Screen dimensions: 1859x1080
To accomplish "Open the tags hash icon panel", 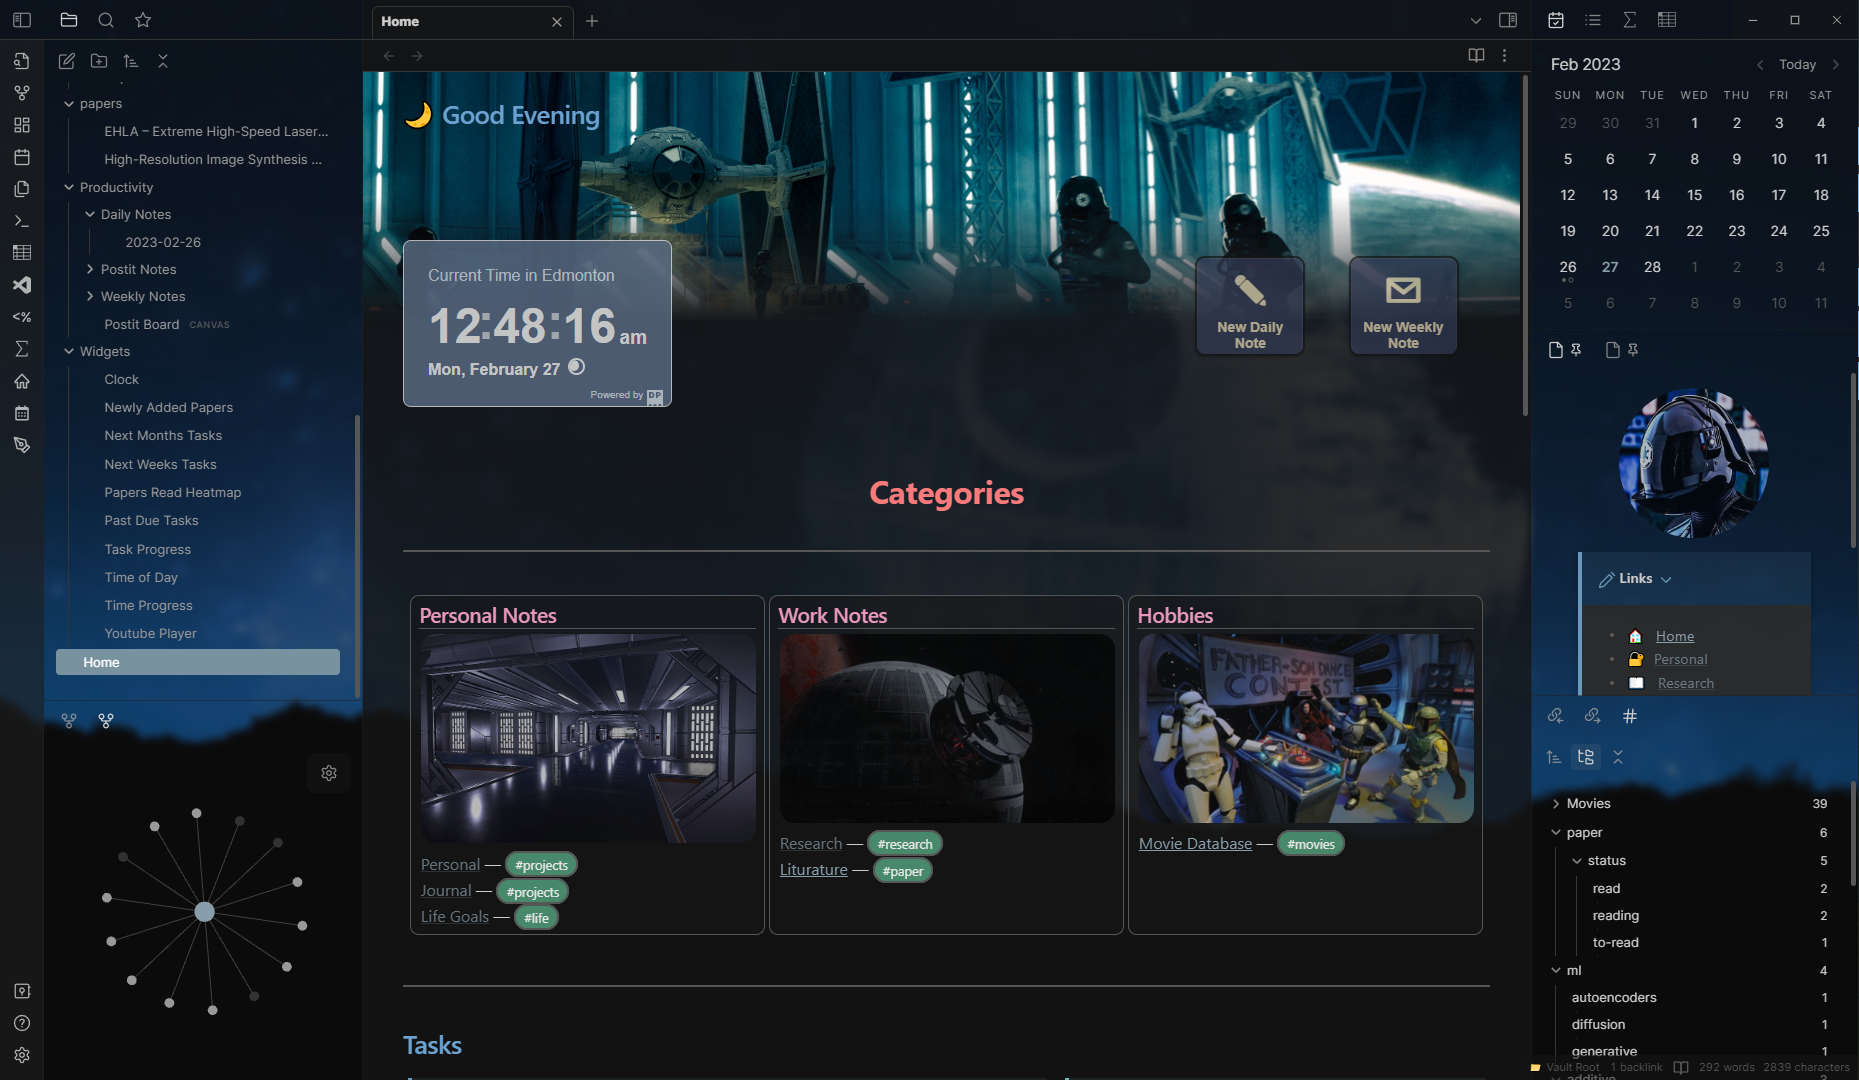I will [1630, 716].
